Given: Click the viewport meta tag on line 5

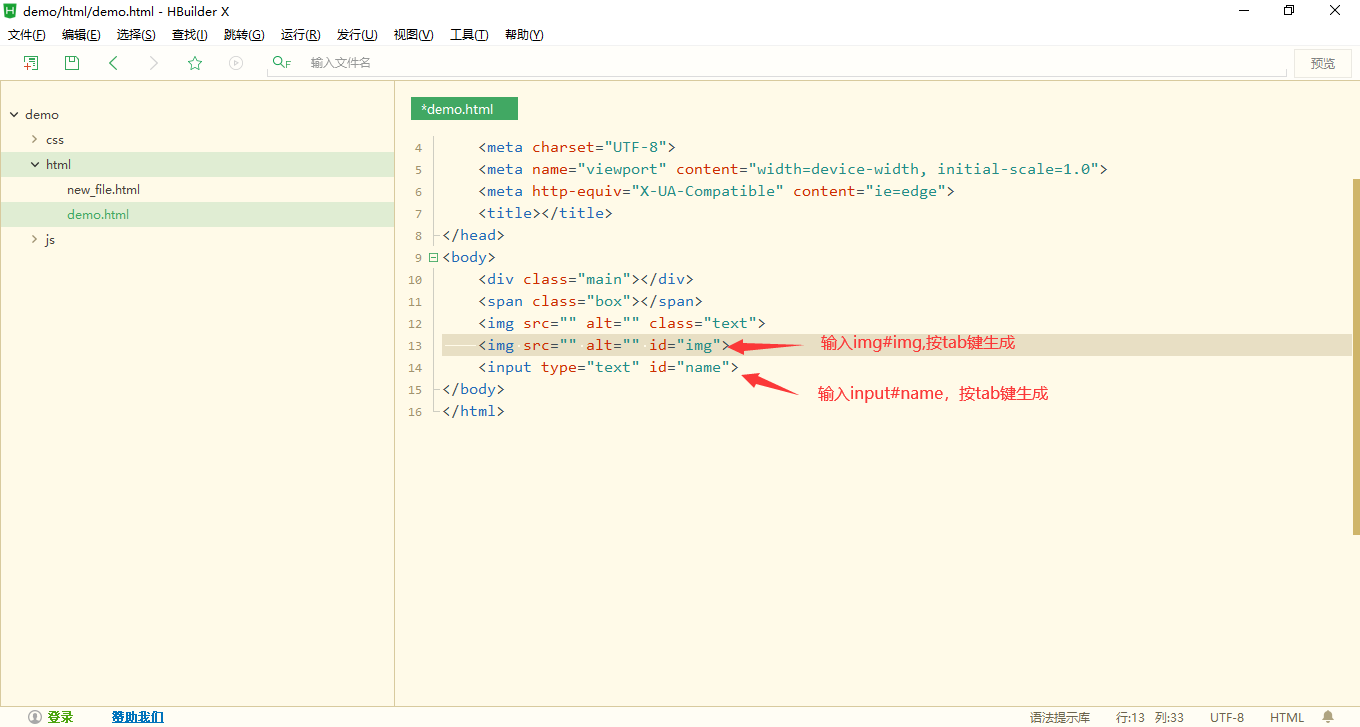Looking at the screenshot, I should [x=793, y=169].
